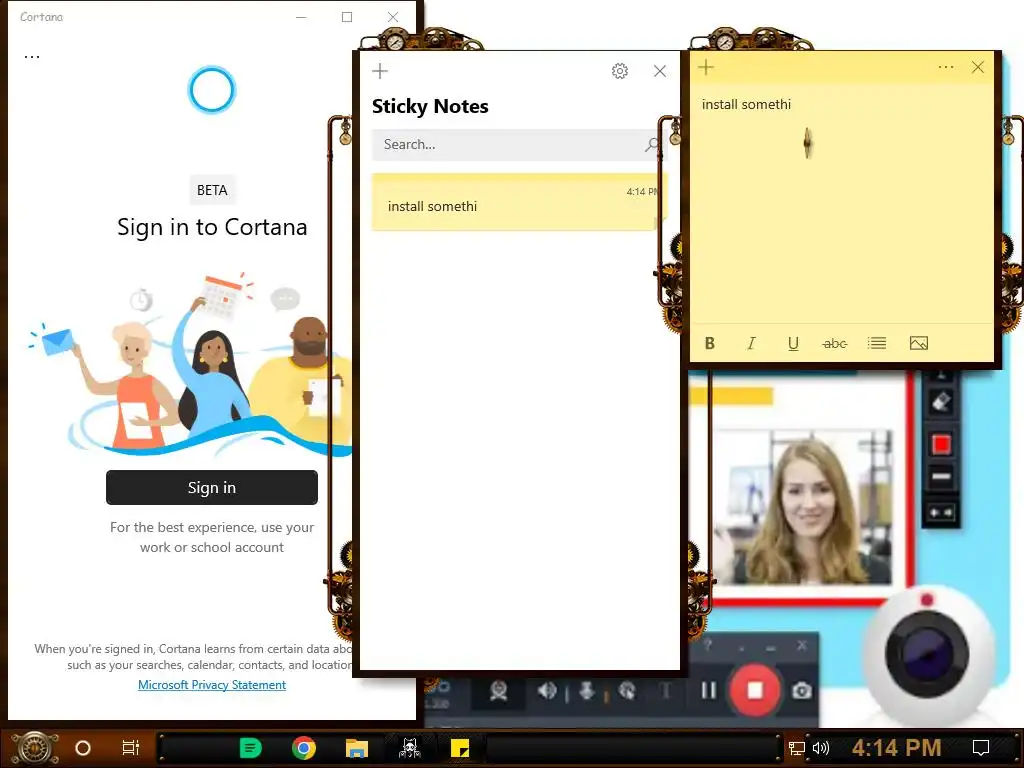Stop recording with the red stop button

pos(755,690)
